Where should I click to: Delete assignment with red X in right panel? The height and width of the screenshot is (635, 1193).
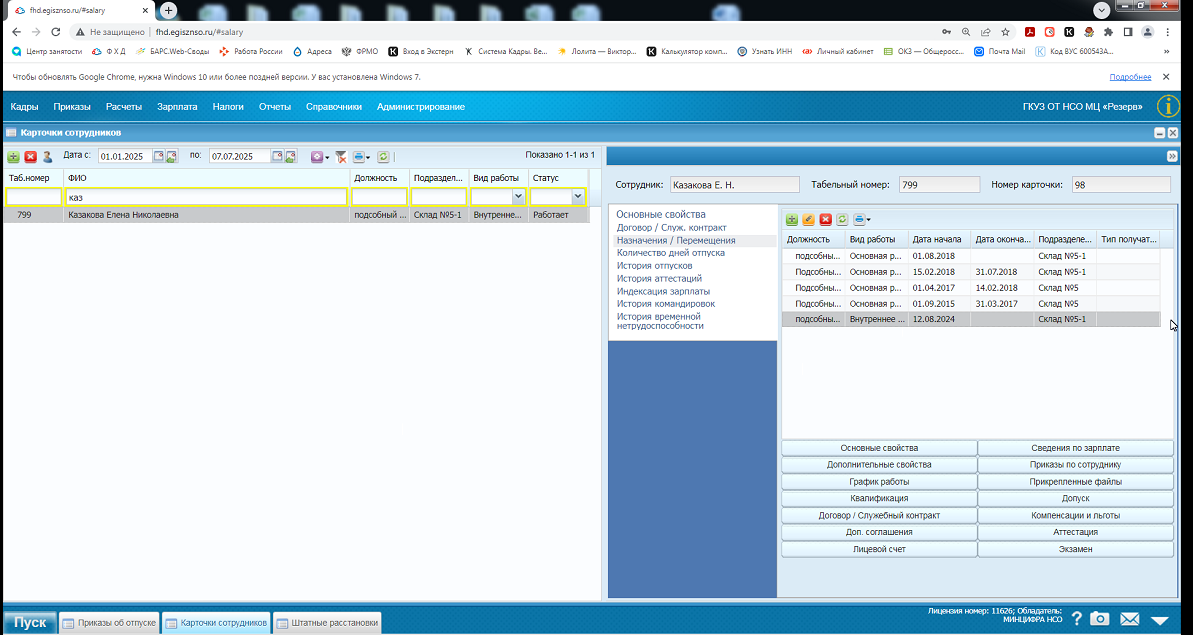point(826,220)
